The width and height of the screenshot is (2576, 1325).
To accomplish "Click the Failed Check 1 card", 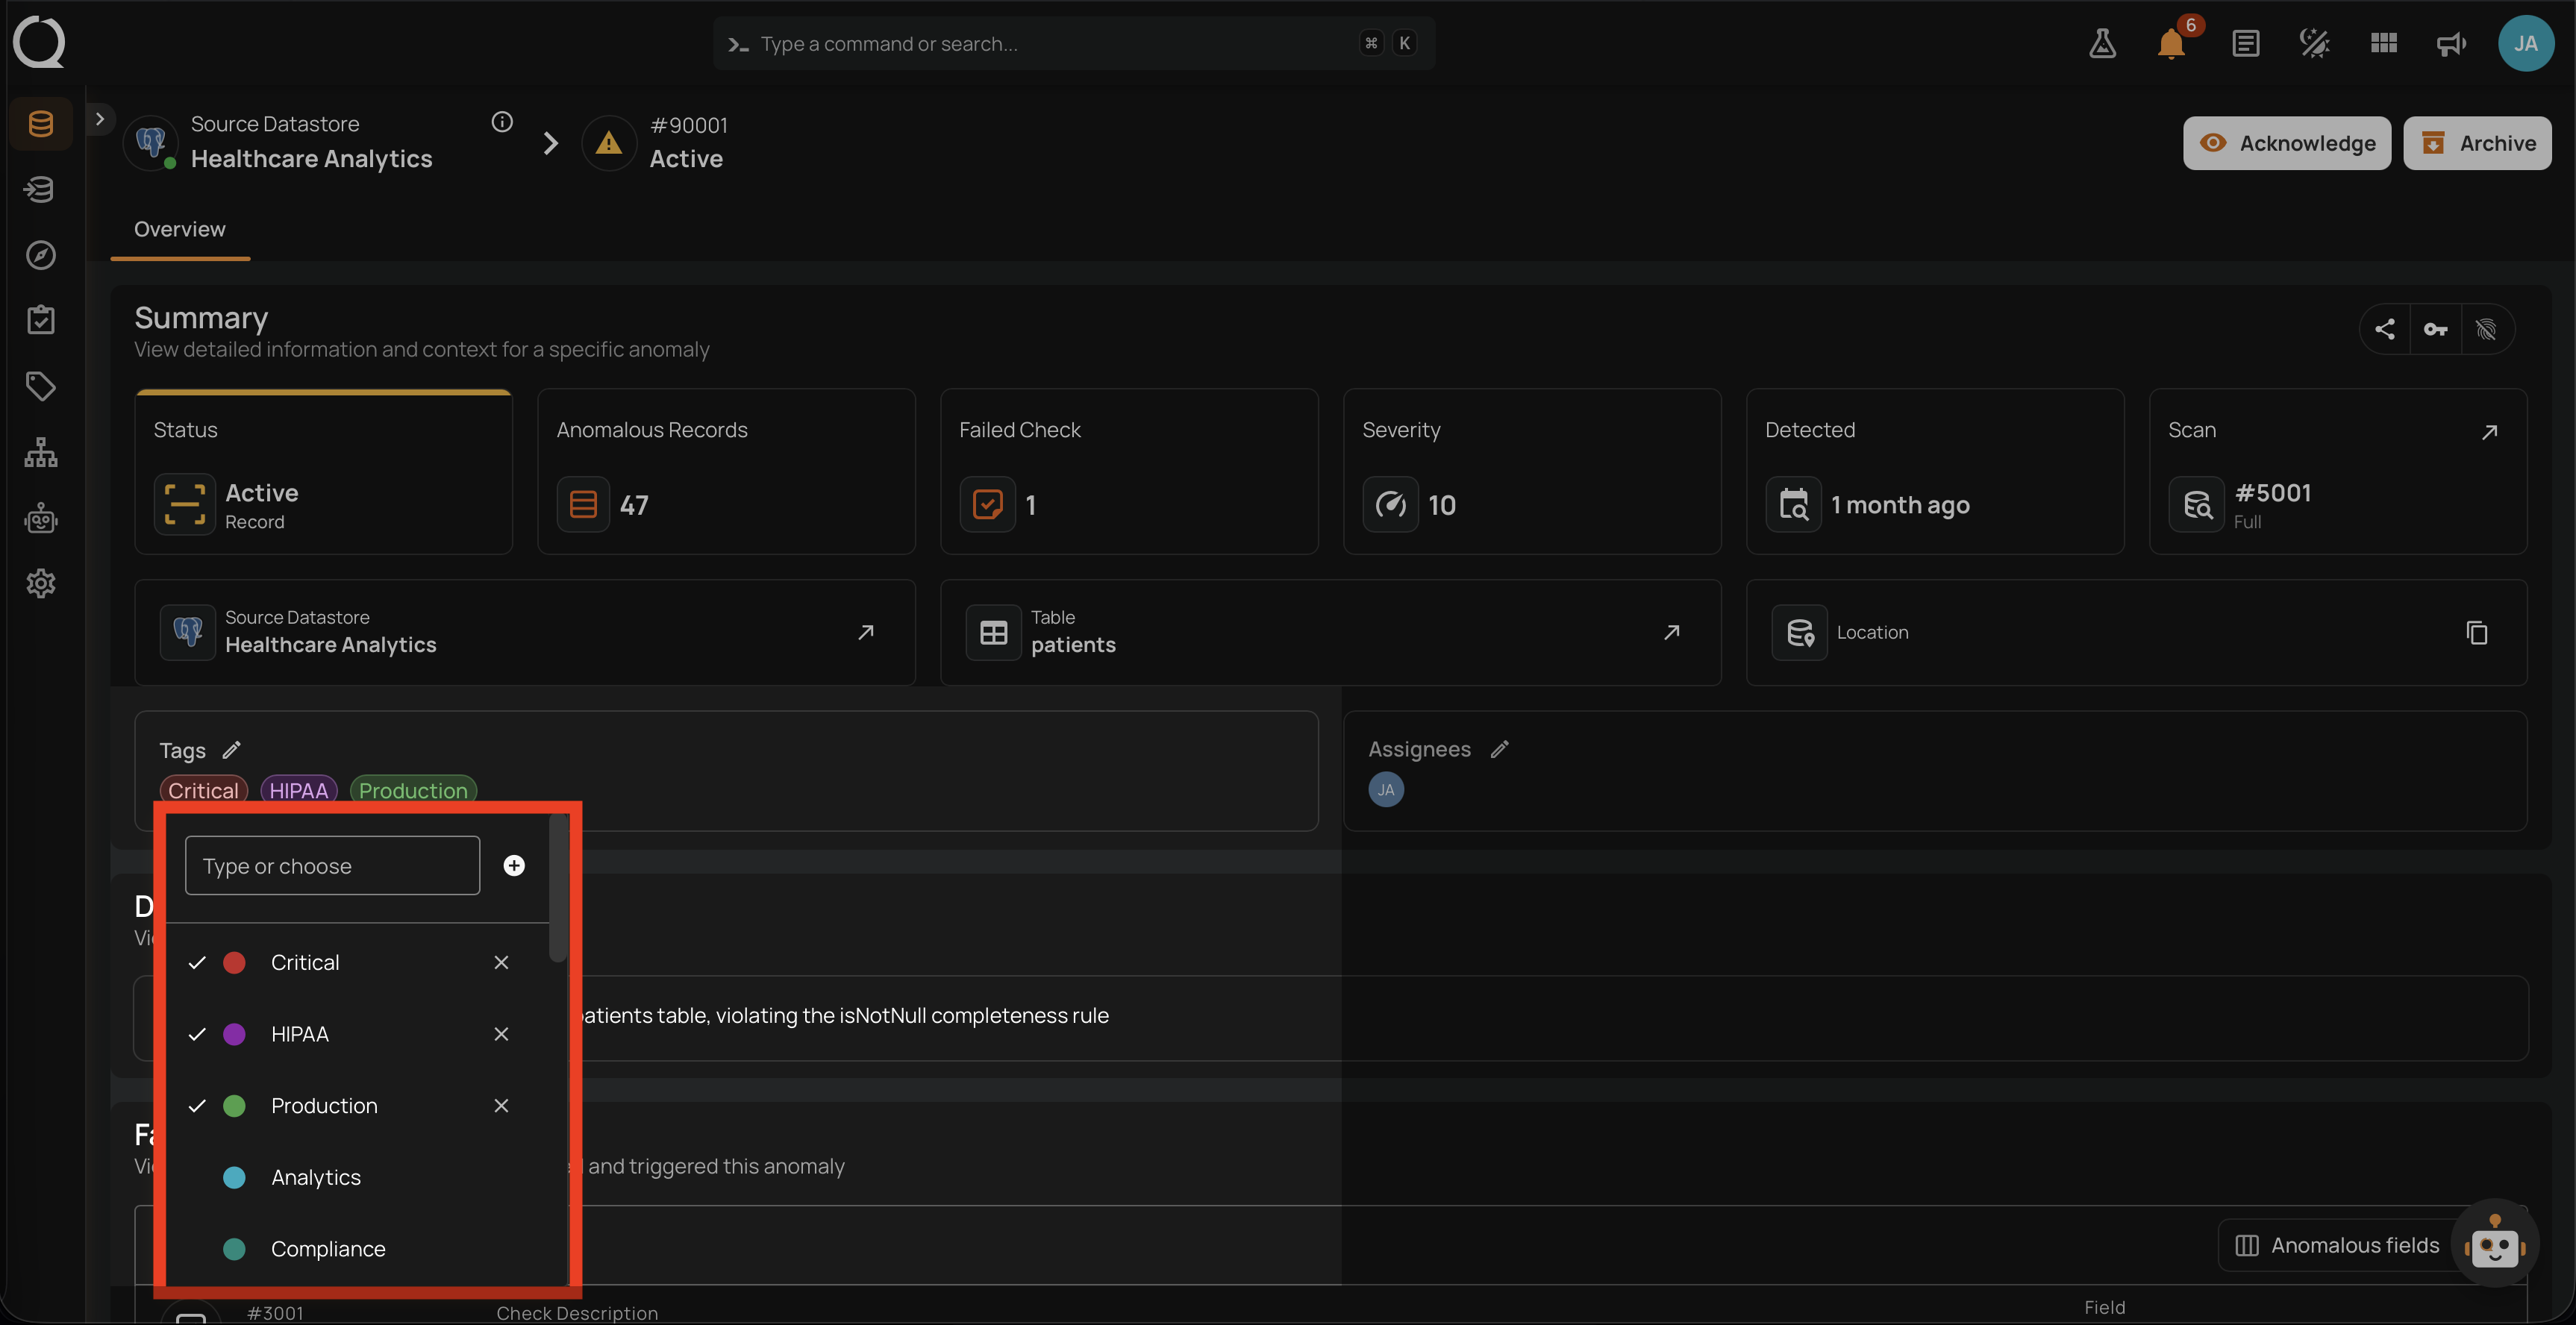I will click(1129, 471).
